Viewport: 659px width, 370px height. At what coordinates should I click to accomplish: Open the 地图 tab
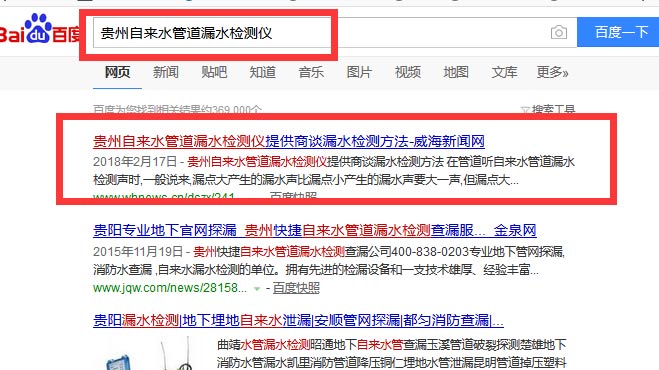[456, 72]
